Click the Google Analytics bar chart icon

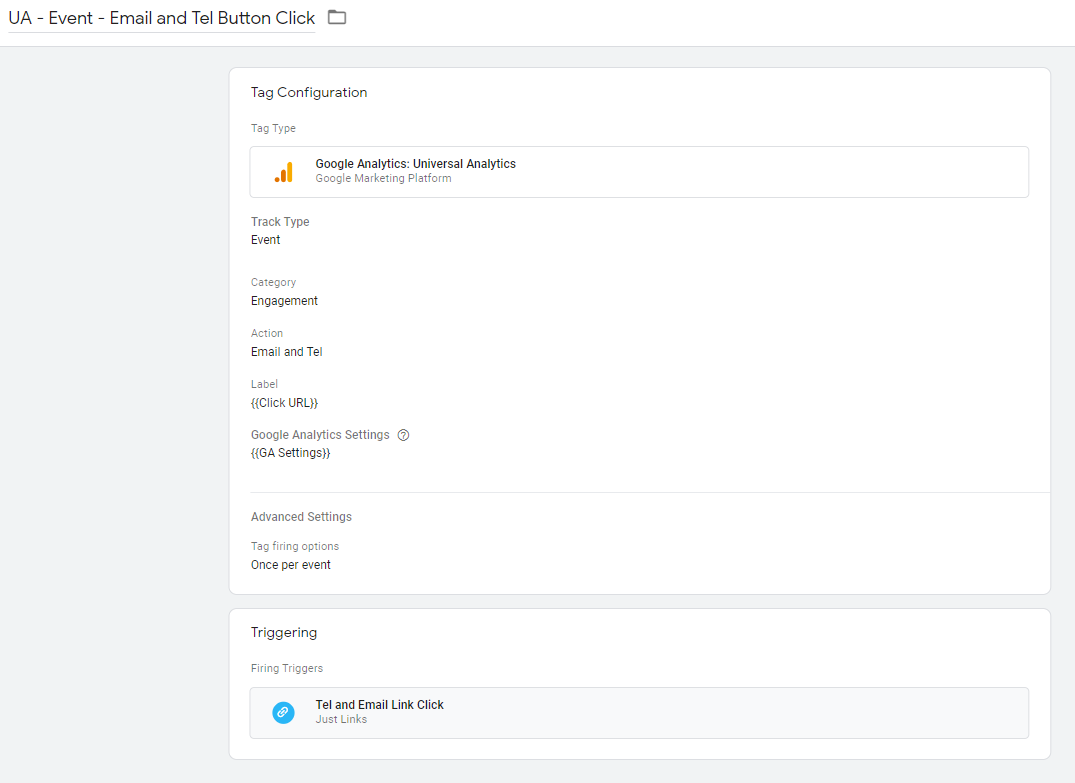[284, 172]
